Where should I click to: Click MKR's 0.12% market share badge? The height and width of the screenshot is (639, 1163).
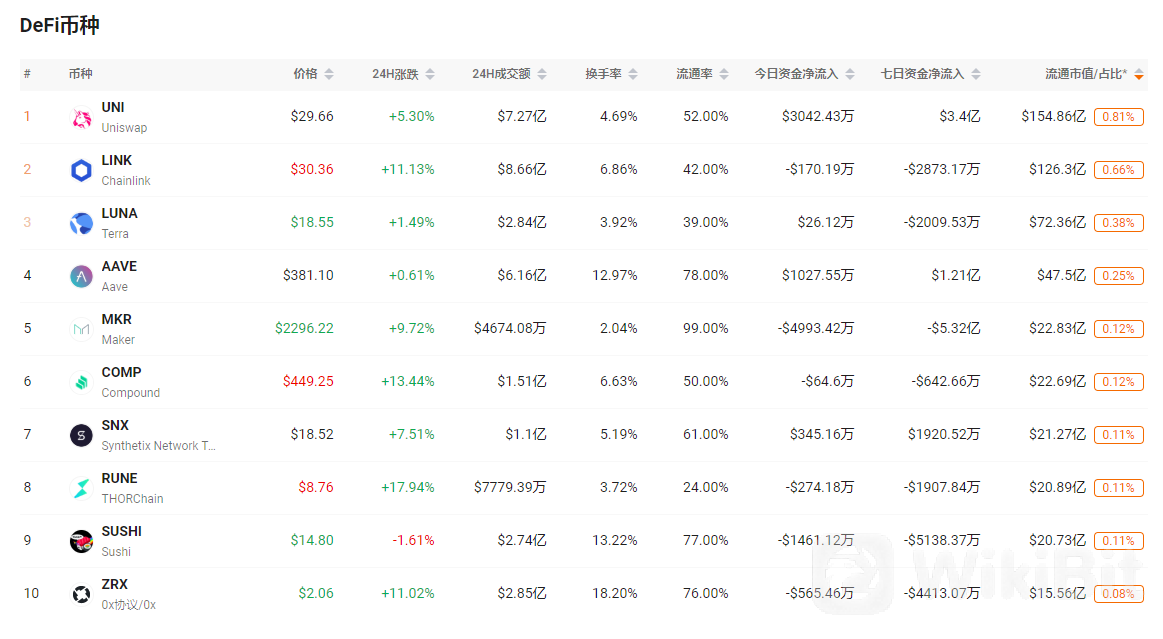[1118, 329]
